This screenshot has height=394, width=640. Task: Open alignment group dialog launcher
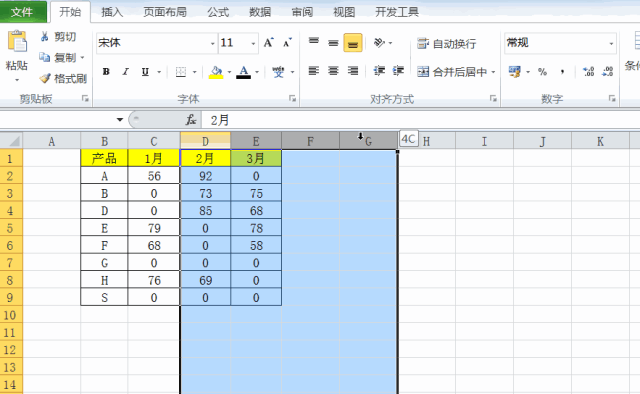[493, 98]
